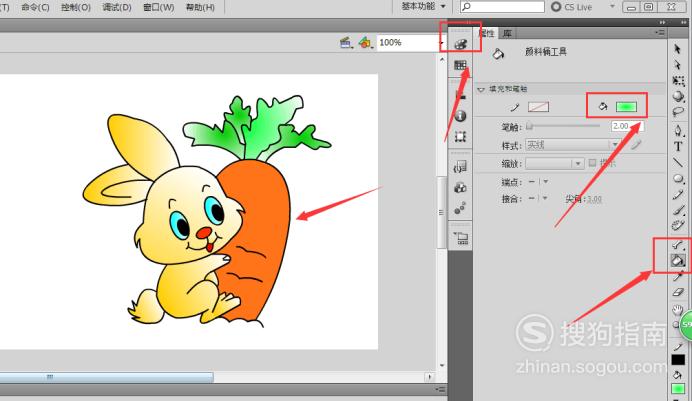Open the Transform panel icon

460,136
